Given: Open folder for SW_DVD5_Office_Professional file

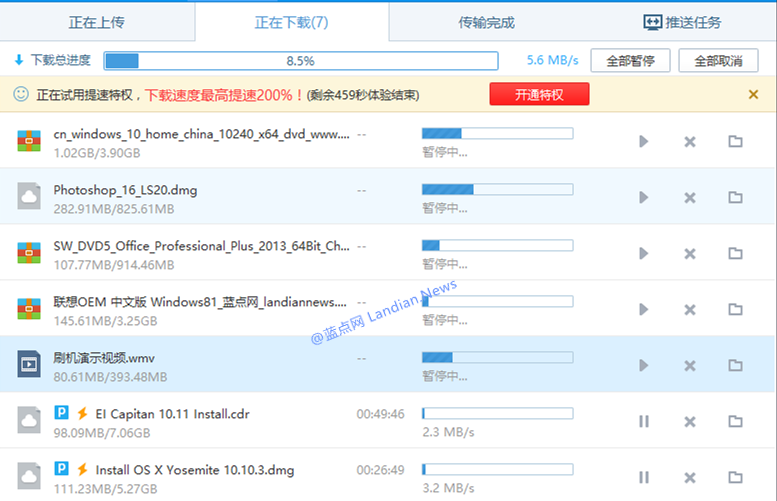Looking at the screenshot, I should click(735, 253).
